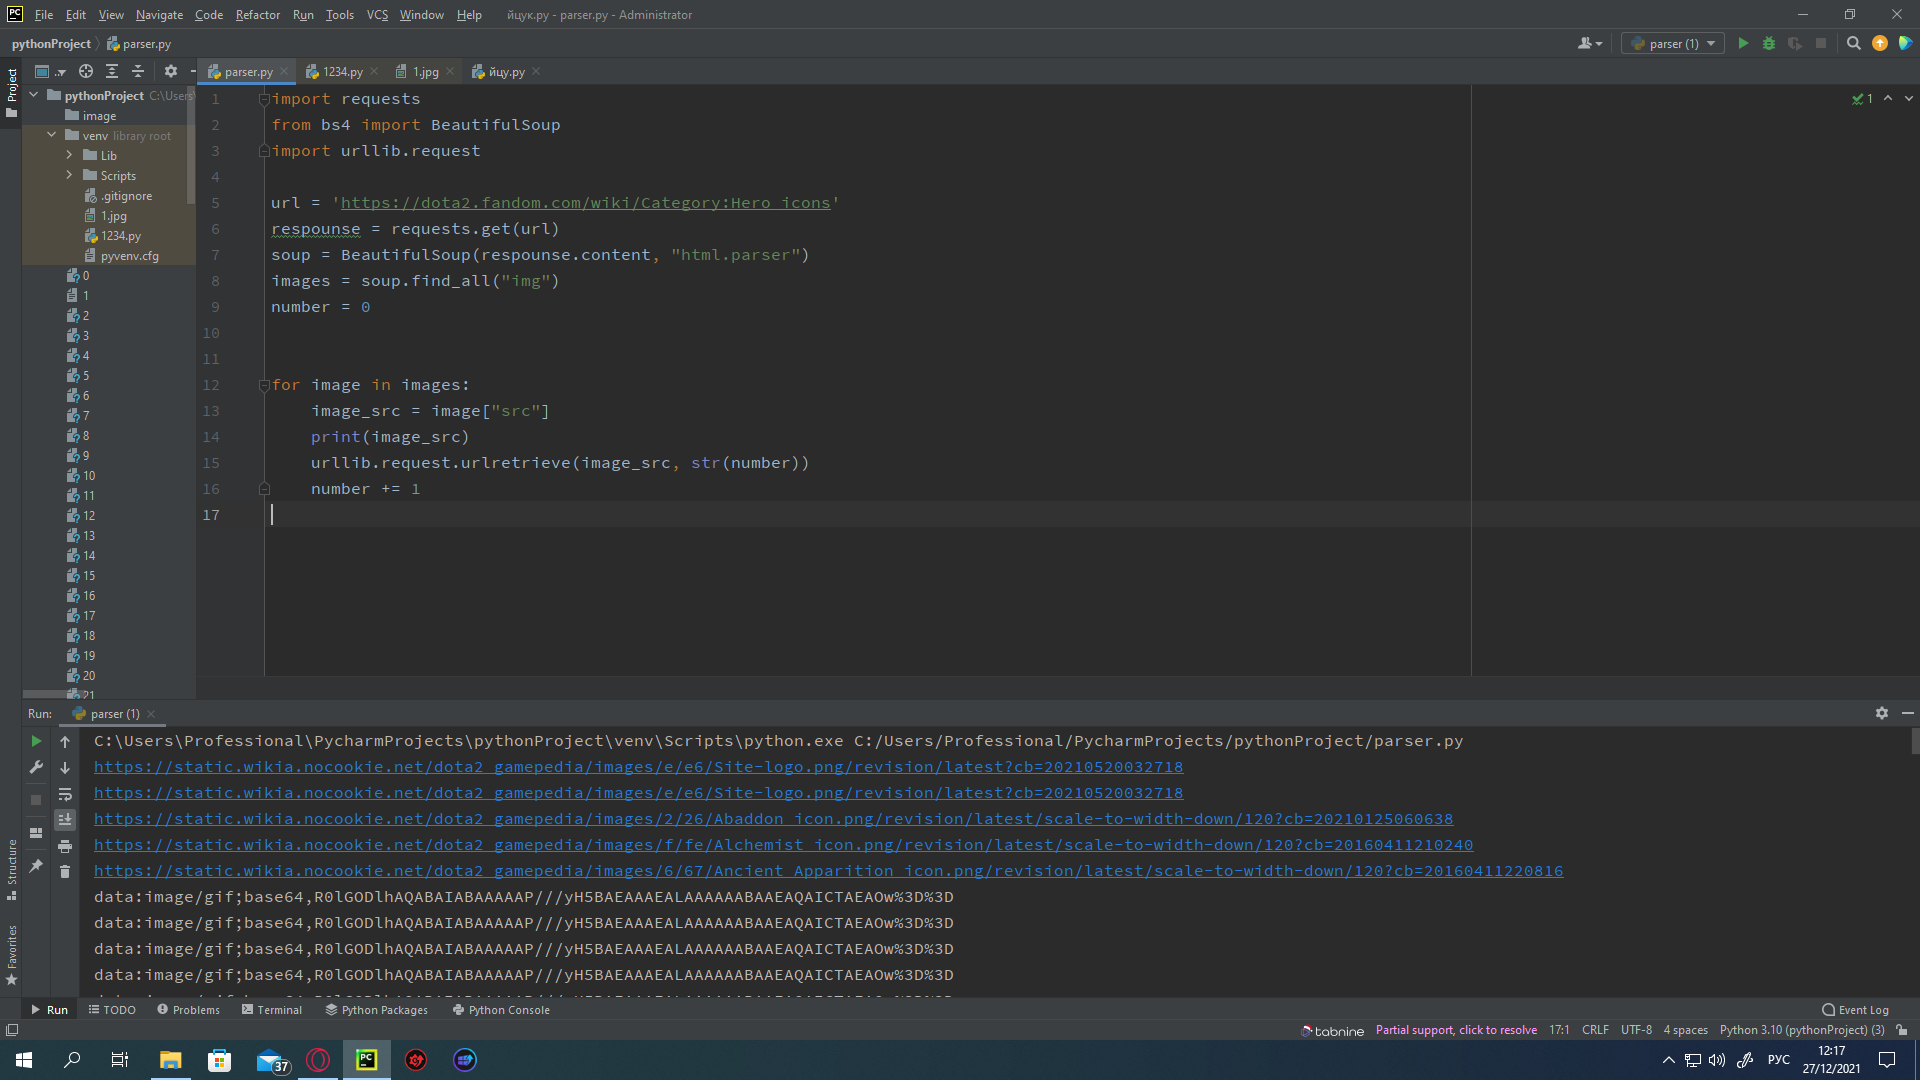
Task: Open the colorful Code With Me icon
Action: tap(1905, 44)
